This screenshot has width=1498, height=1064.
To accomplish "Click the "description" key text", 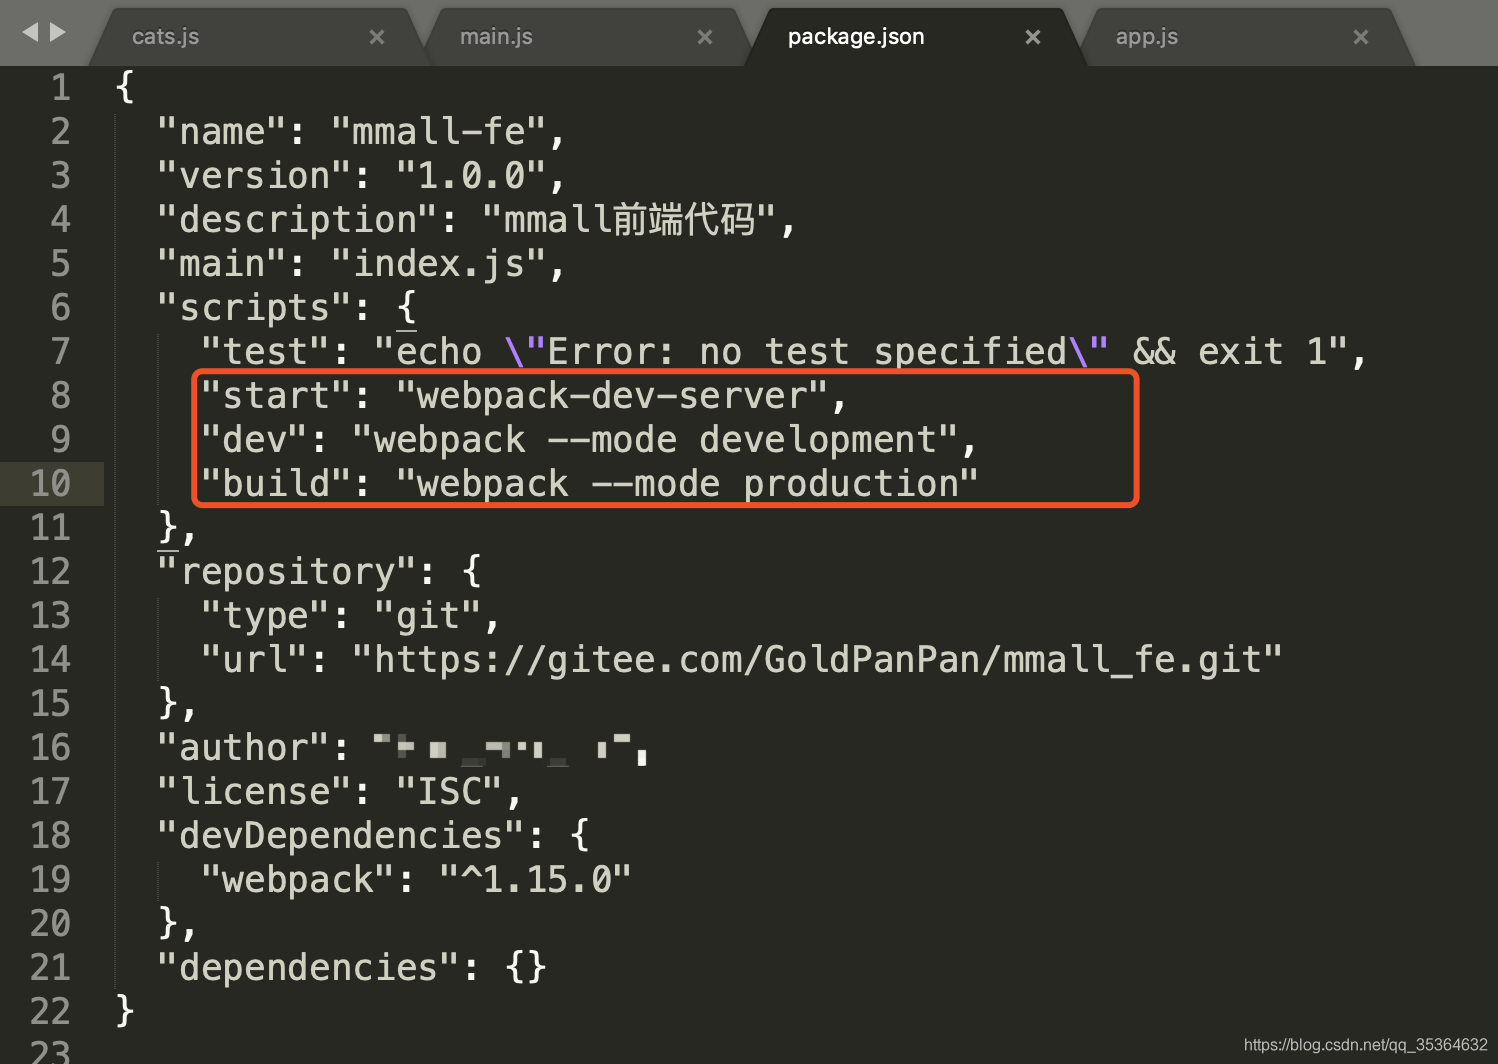I will tap(298, 219).
